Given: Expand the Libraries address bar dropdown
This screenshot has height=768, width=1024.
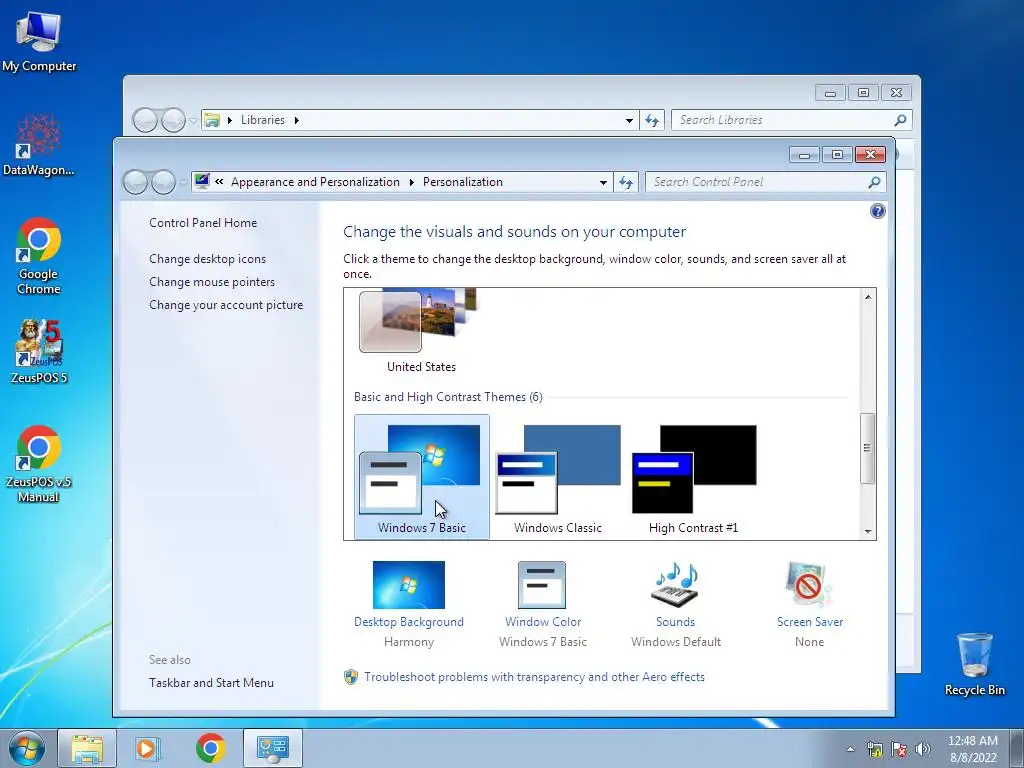Looking at the screenshot, I should tap(629, 120).
